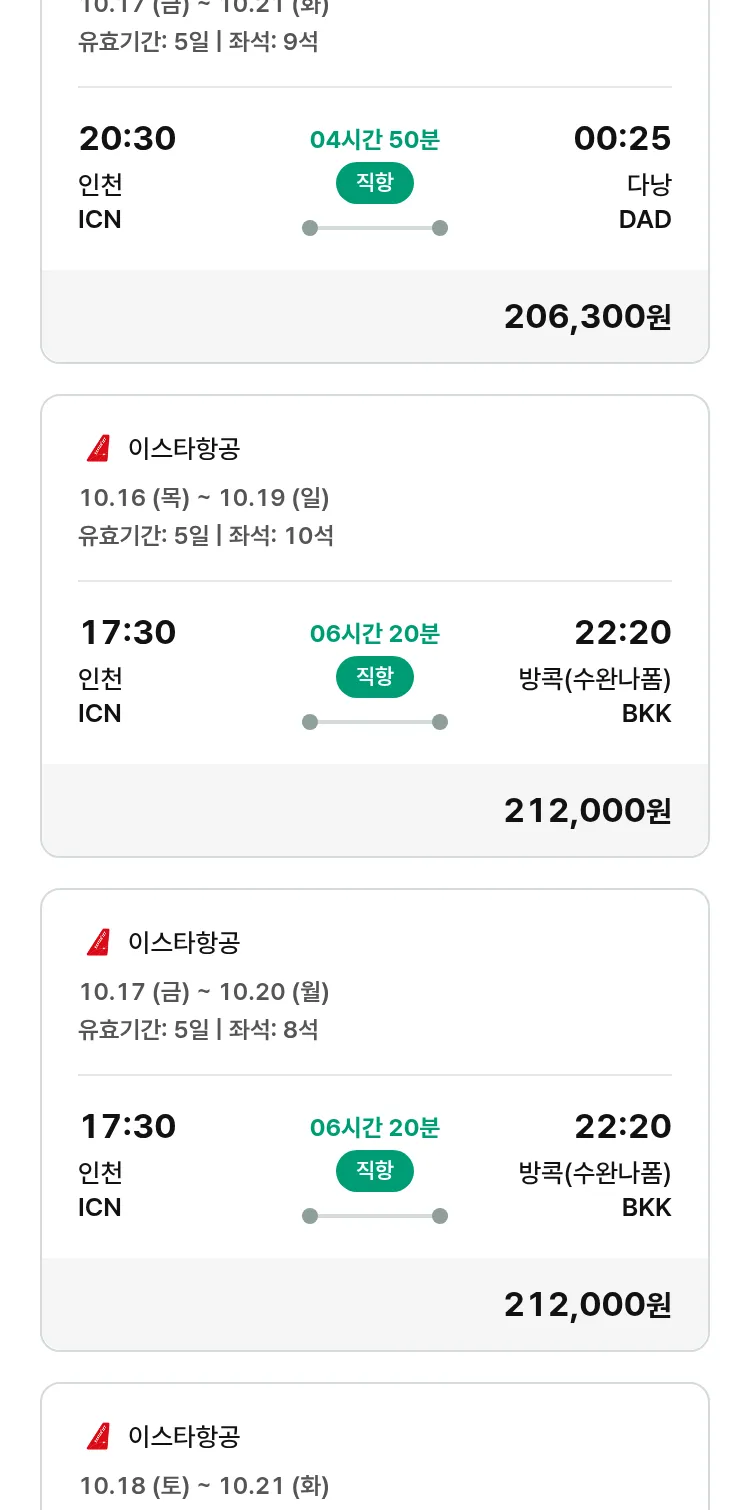Tap the 직항 badge on the Da Nang flight
The image size is (750, 1510).
click(x=374, y=183)
